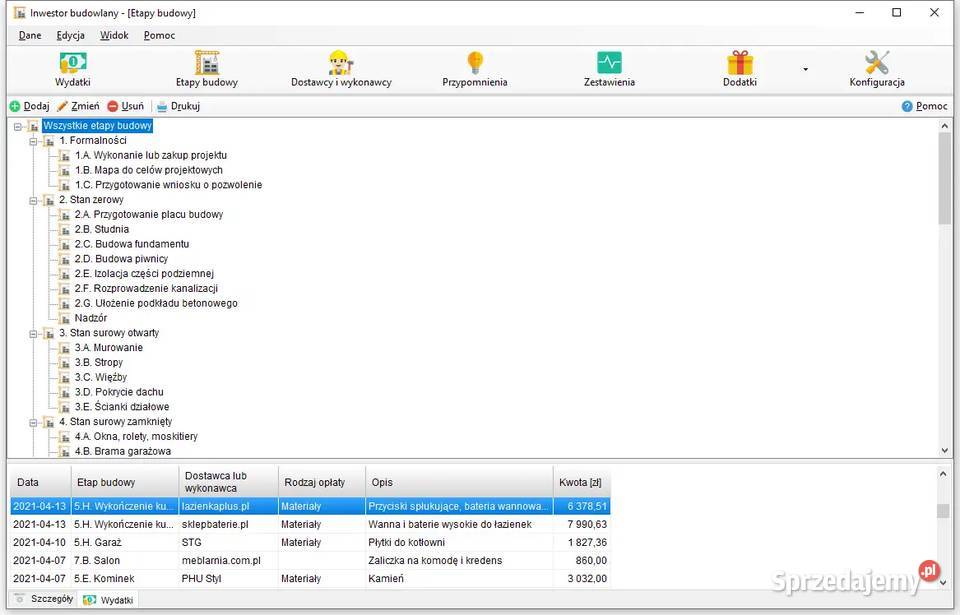This screenshot has width=960, height=615.
Task: Open the Edycja menu
Action: (70, 35)
